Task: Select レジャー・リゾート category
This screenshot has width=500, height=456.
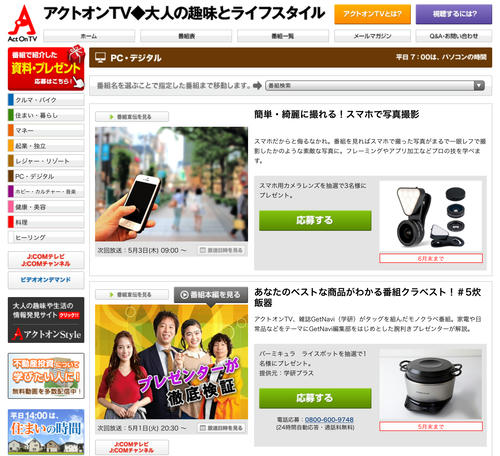Action: [46, 161]
